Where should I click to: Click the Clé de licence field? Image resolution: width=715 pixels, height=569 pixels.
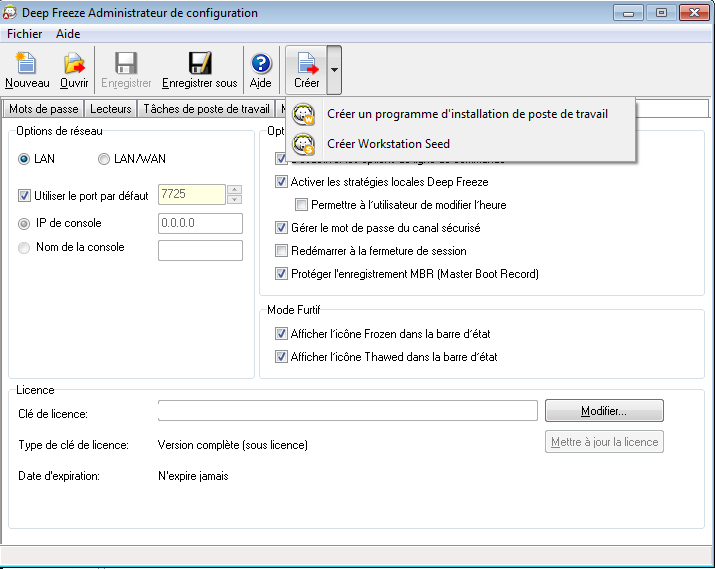click(348, 410)
